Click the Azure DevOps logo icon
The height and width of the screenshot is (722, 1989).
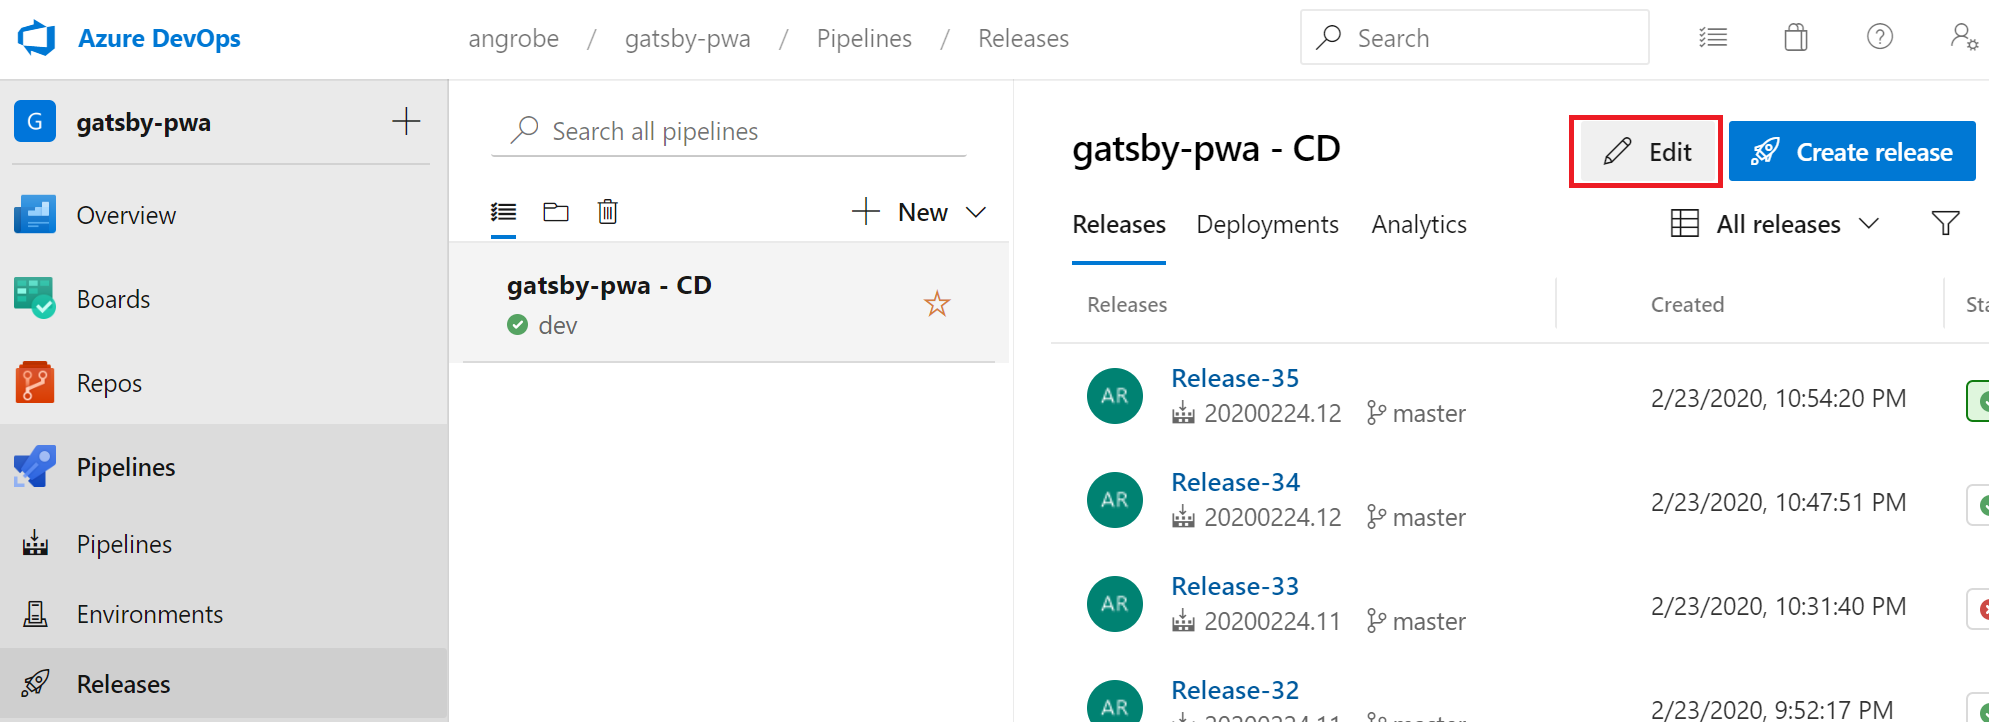click(x=37, y=38)
